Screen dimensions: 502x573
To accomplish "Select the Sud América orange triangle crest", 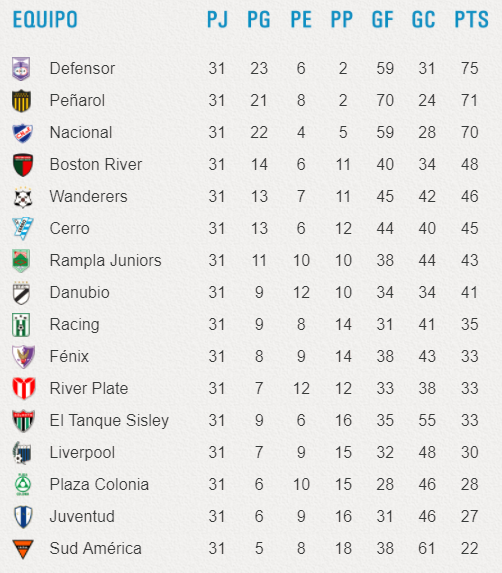I will click(x=23, y=549).
